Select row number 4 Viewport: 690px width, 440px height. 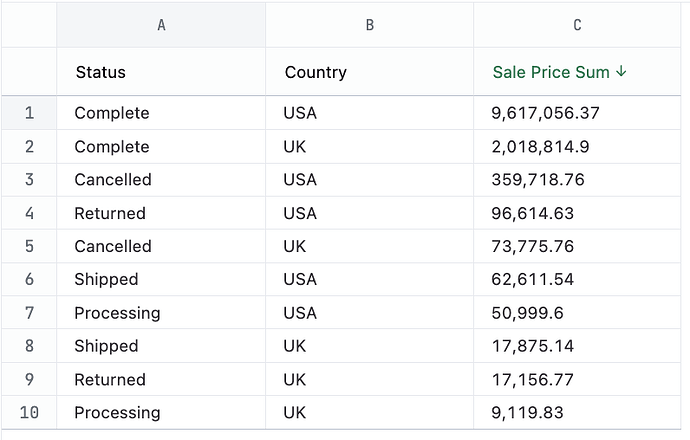click(29, 213)
